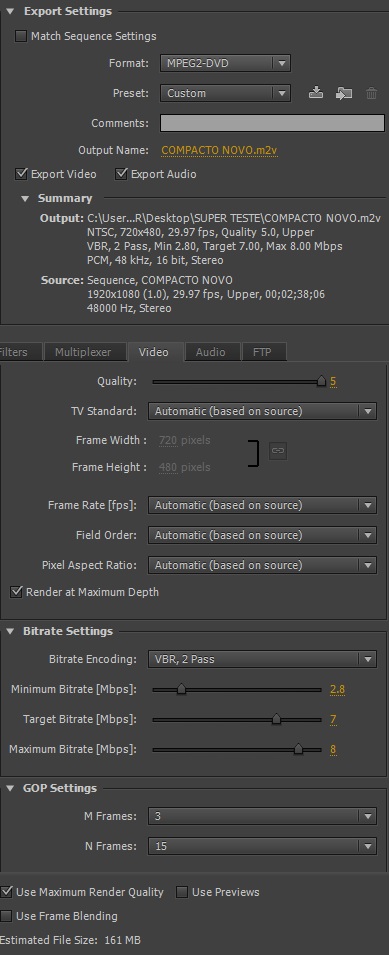Collapse the Export Settings section
The width and height of the screenshot is (389, 955).
pyautogui.click(x=11, y=12)
